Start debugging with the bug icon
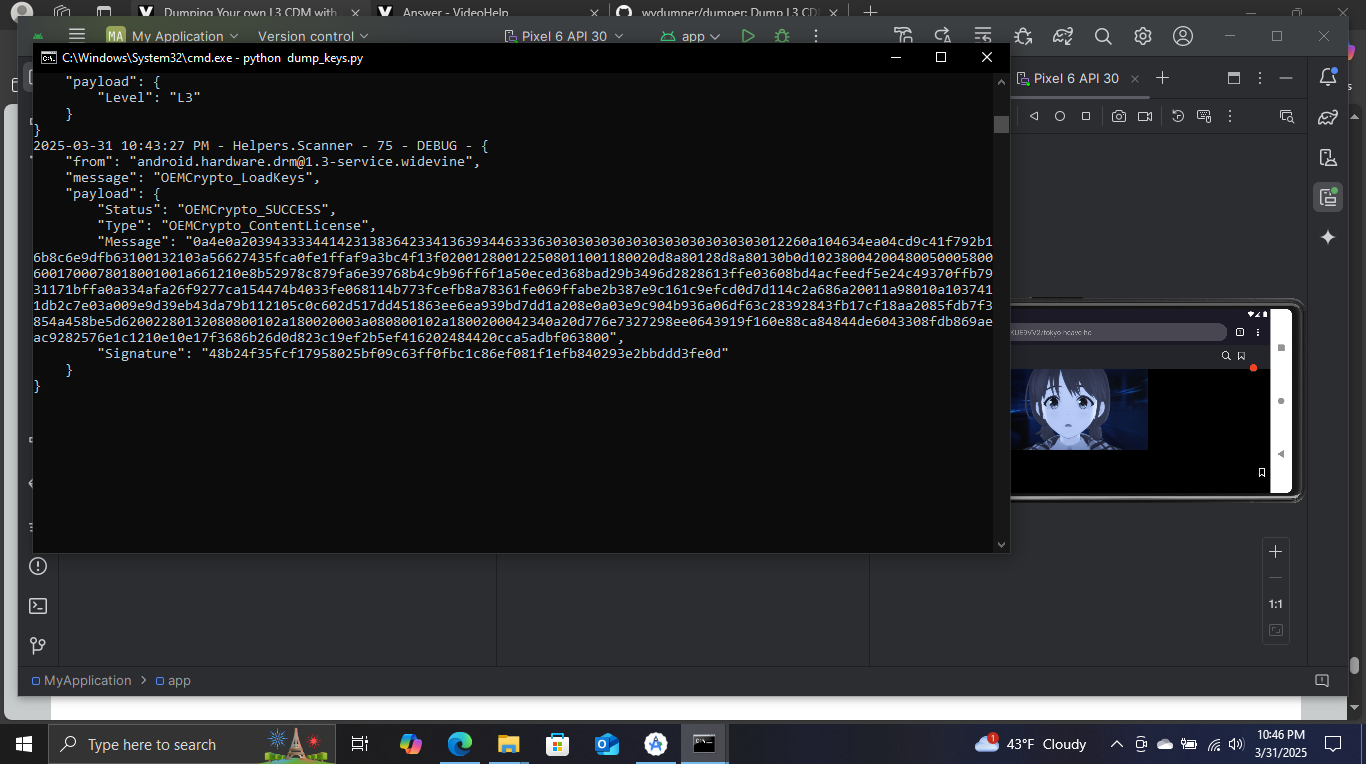This screenshot has height=764, width=1366. point(782,36)
